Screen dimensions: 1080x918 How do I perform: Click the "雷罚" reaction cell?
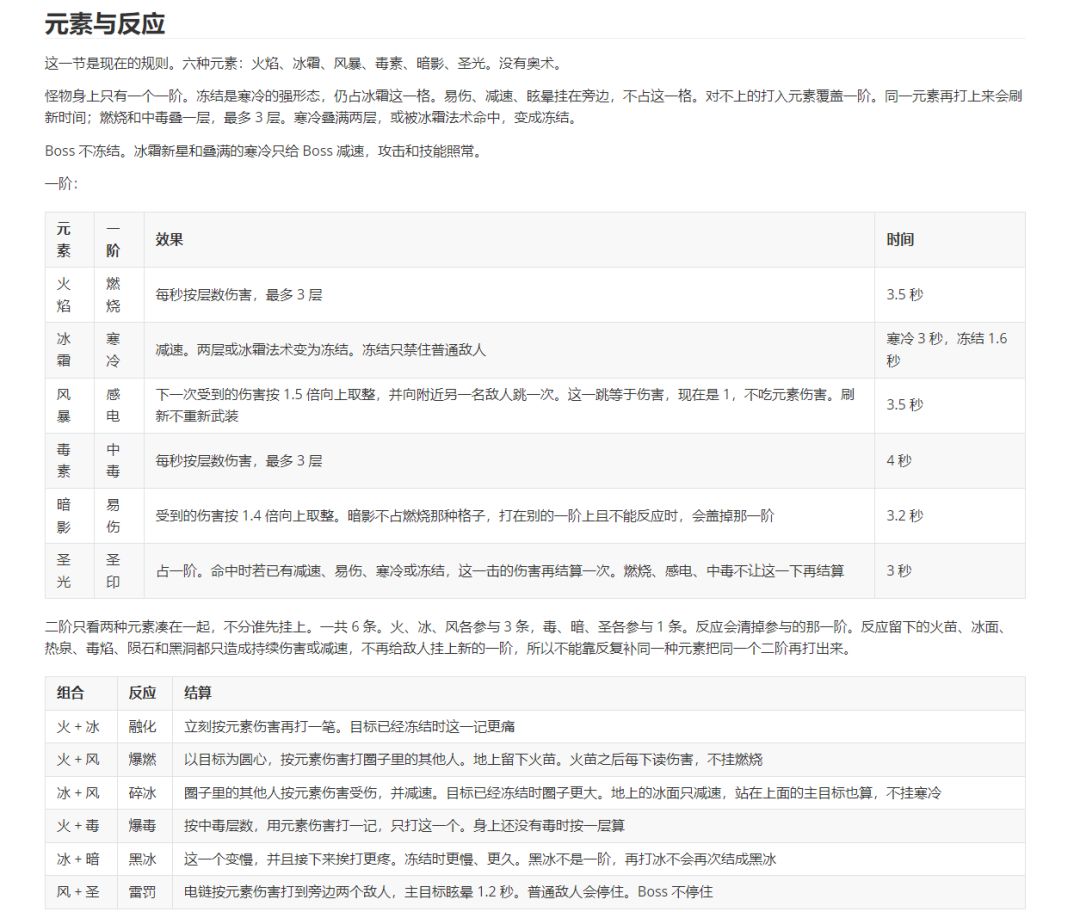145,892
